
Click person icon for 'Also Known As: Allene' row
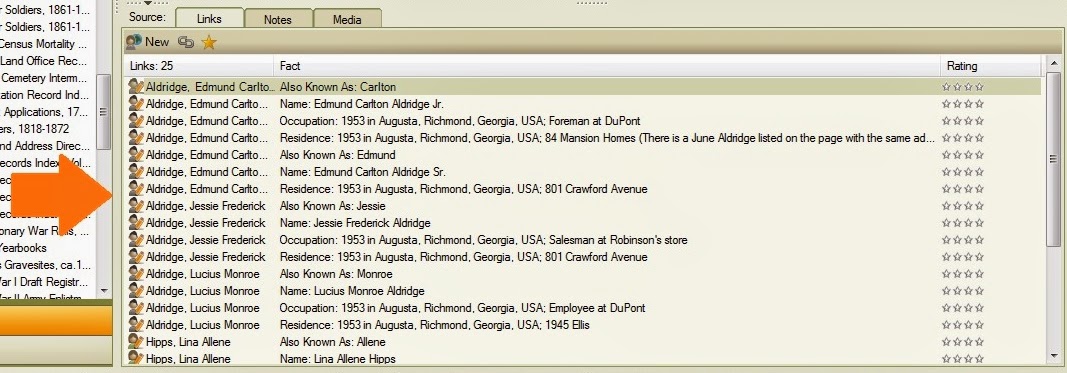pos(136,342)
